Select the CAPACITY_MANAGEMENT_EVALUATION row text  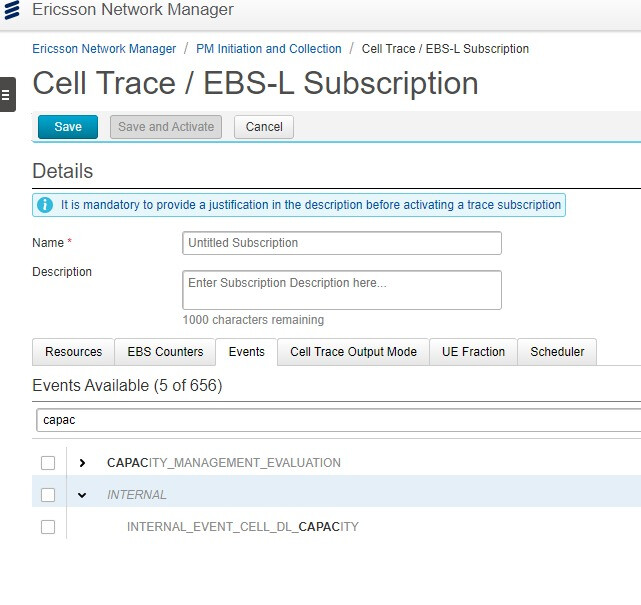click(224, 463)
